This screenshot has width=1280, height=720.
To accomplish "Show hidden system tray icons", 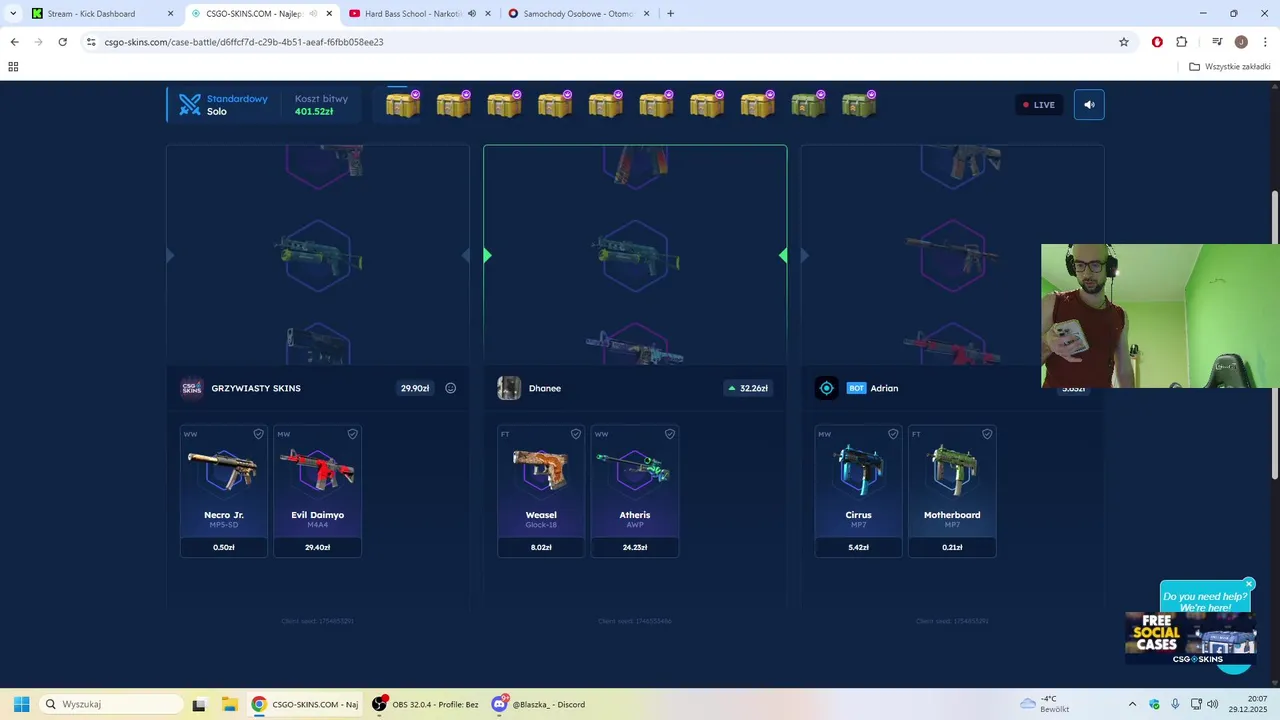I will point(1132,704).
